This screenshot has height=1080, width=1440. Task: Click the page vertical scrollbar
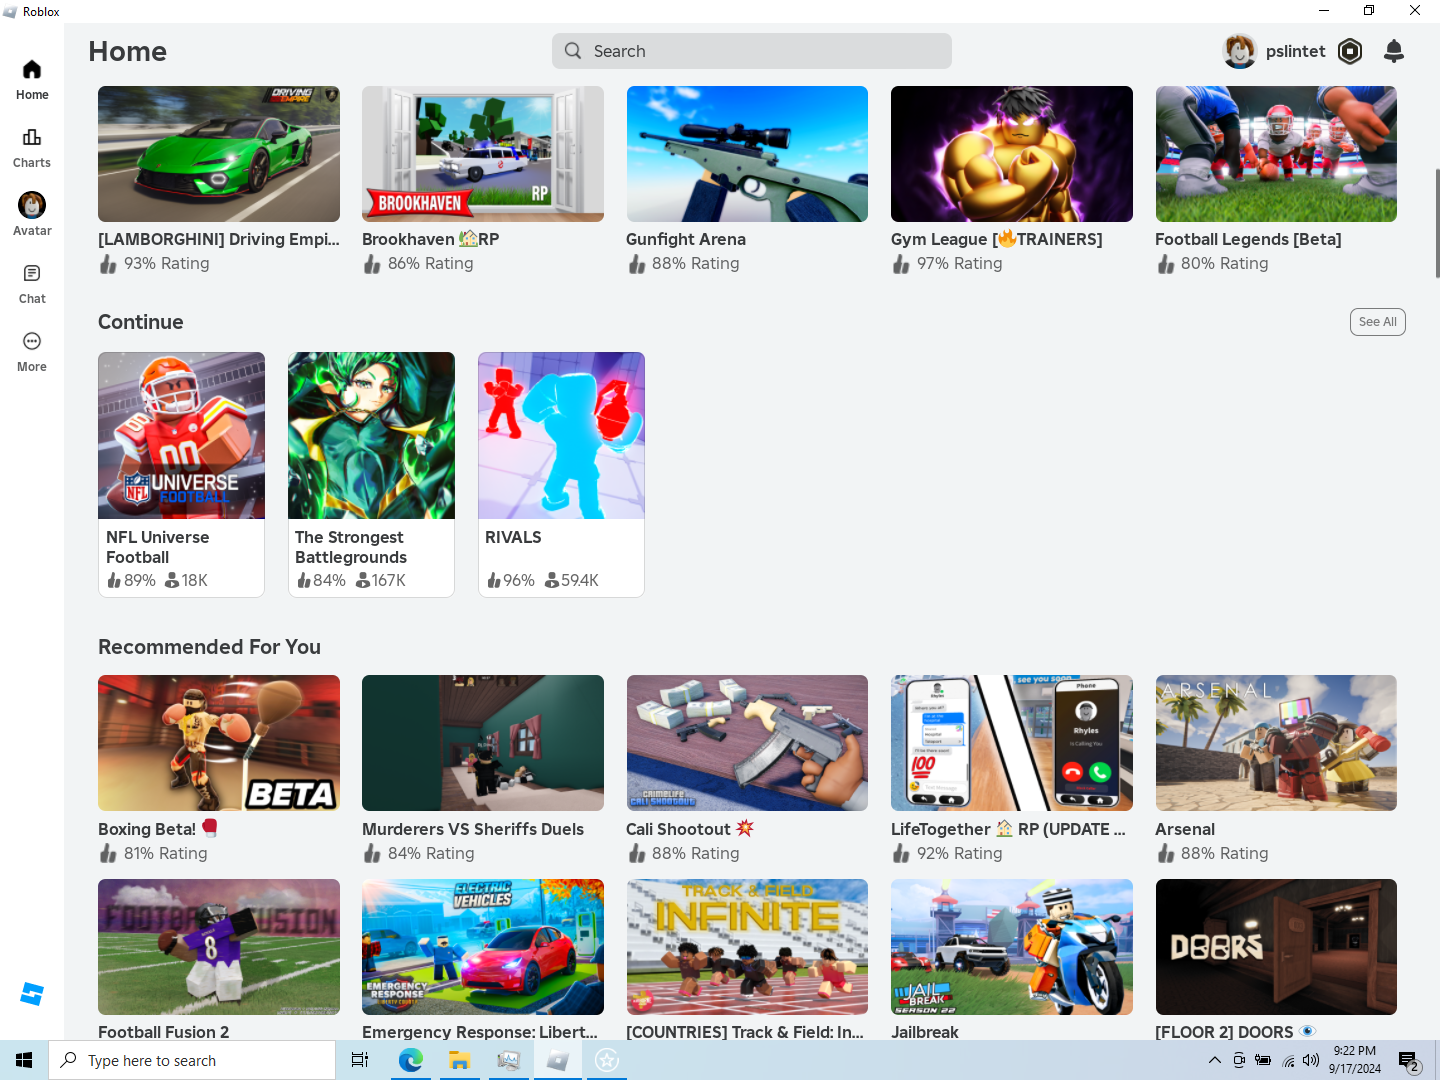point(1437,223)
